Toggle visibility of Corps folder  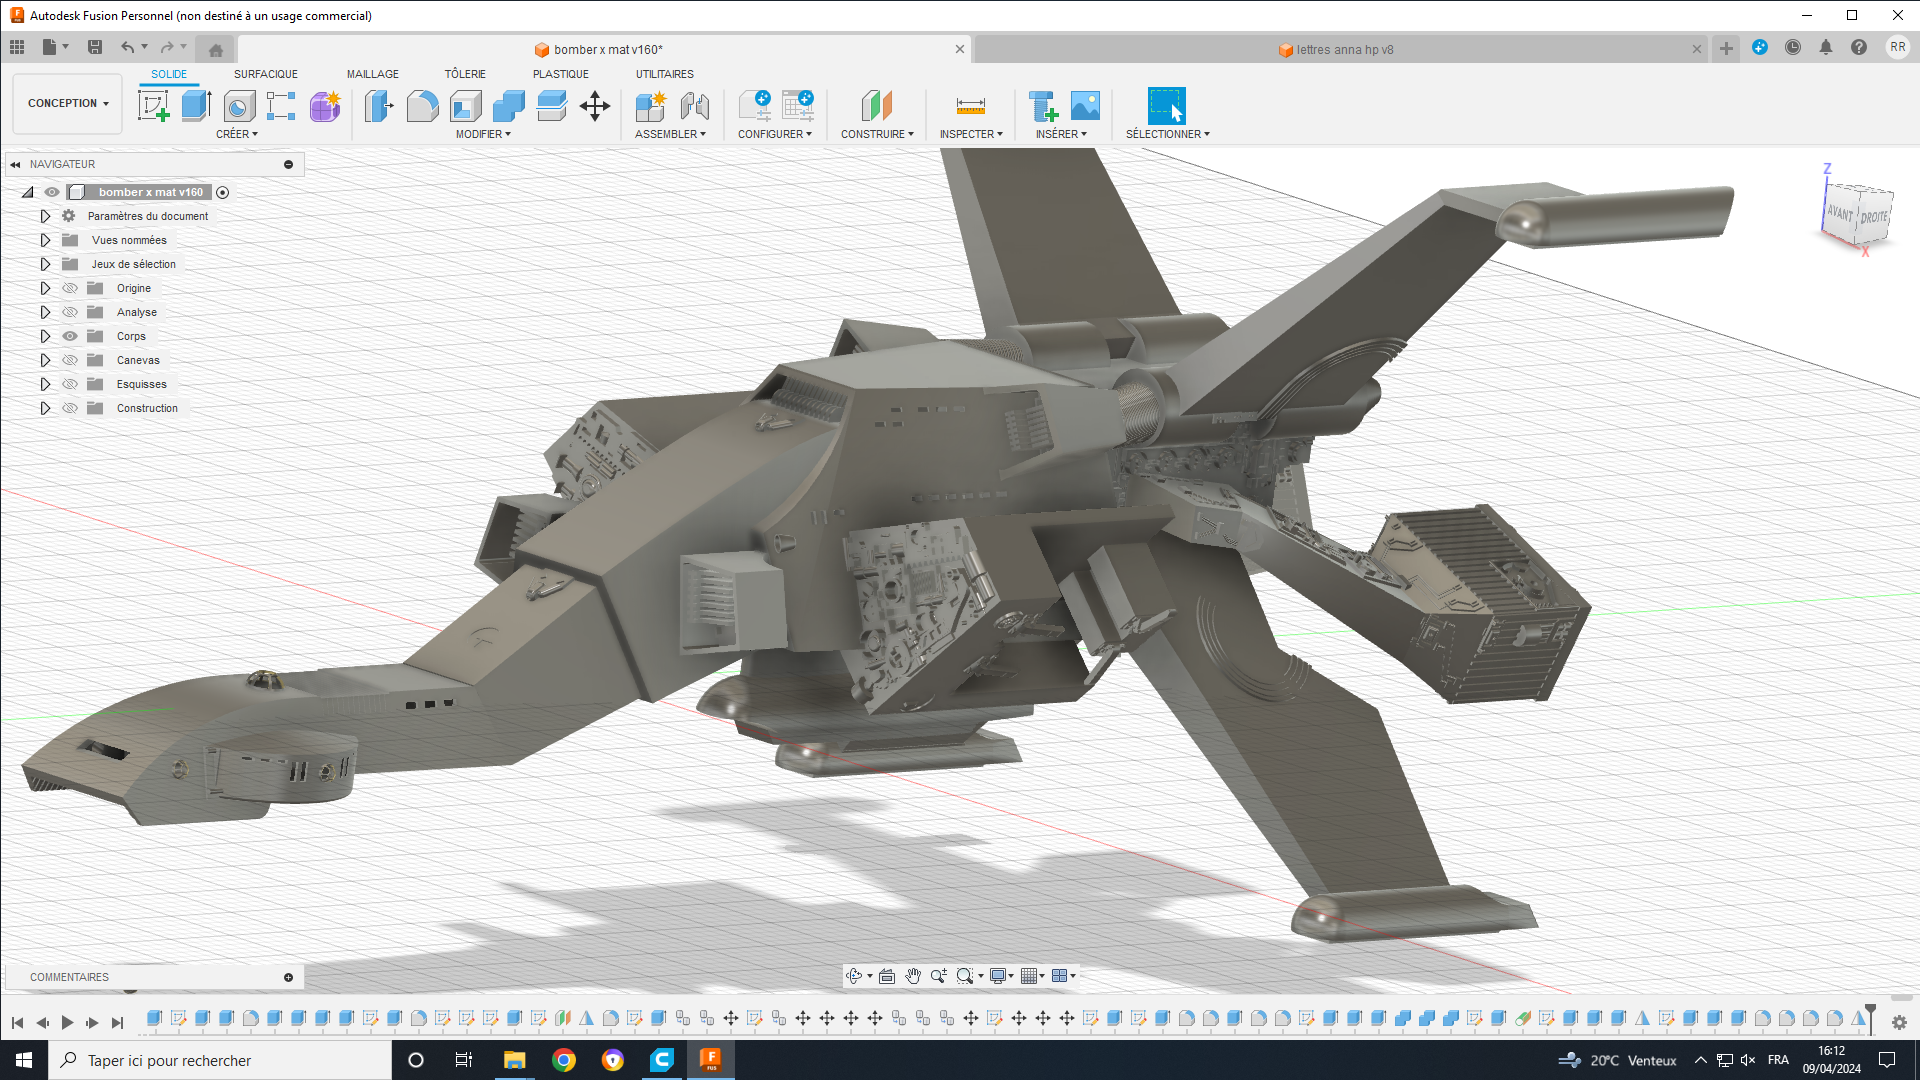70,336
